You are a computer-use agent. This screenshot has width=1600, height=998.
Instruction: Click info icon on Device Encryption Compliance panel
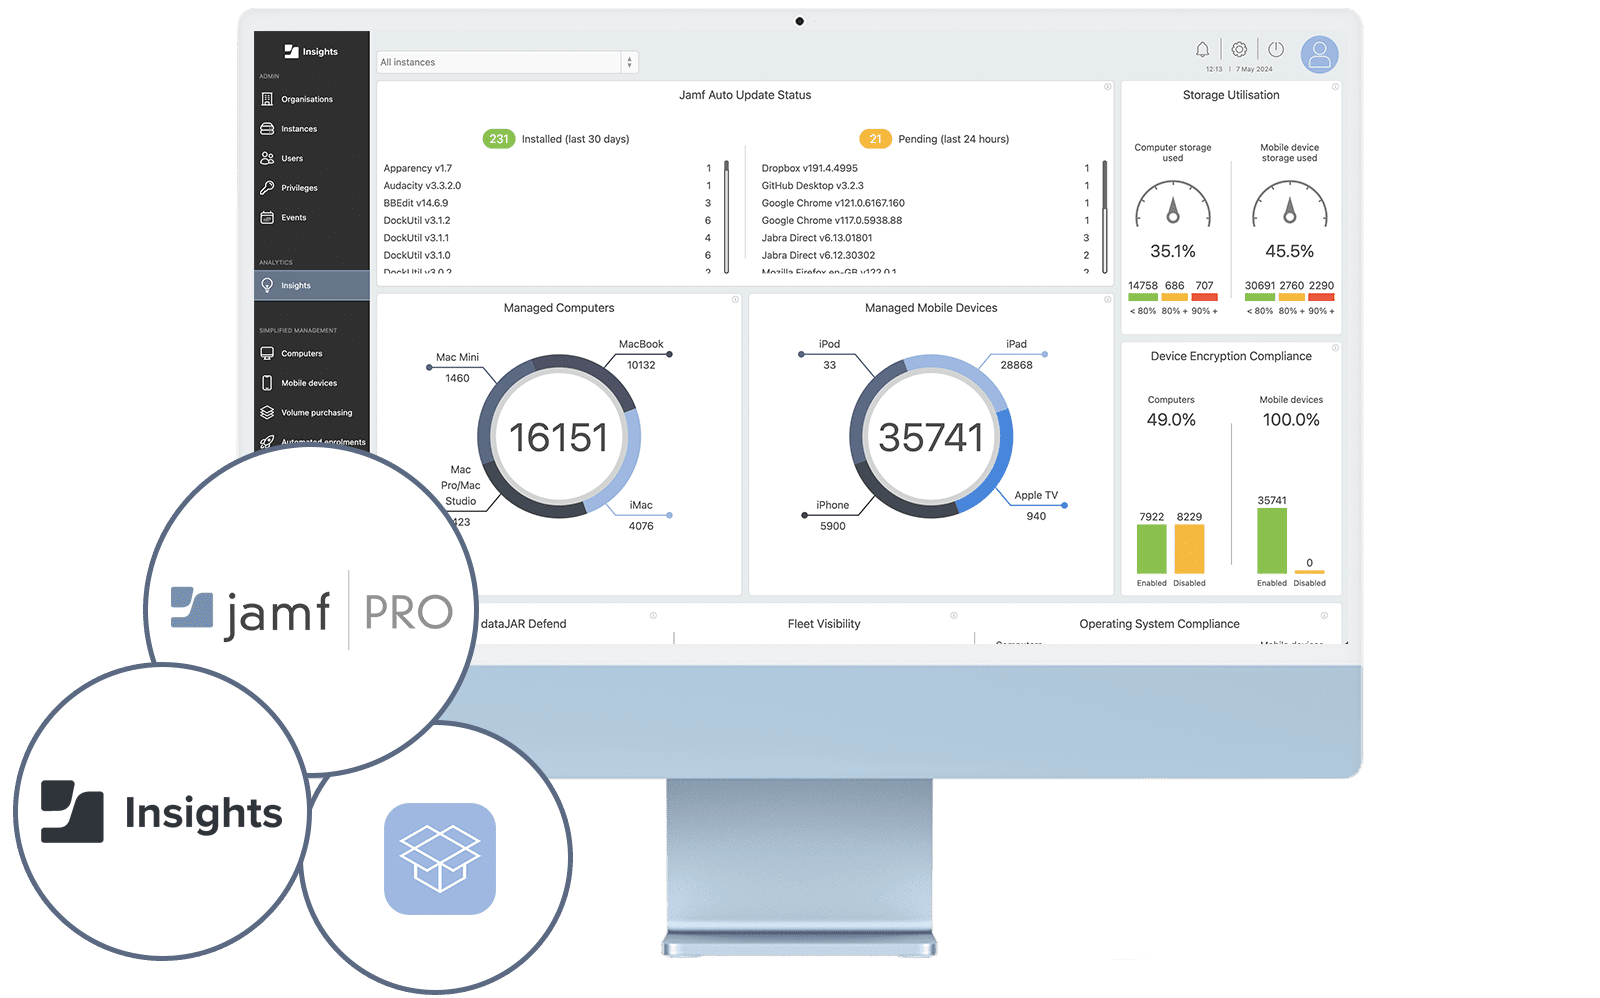click(x=1335, y=348)
